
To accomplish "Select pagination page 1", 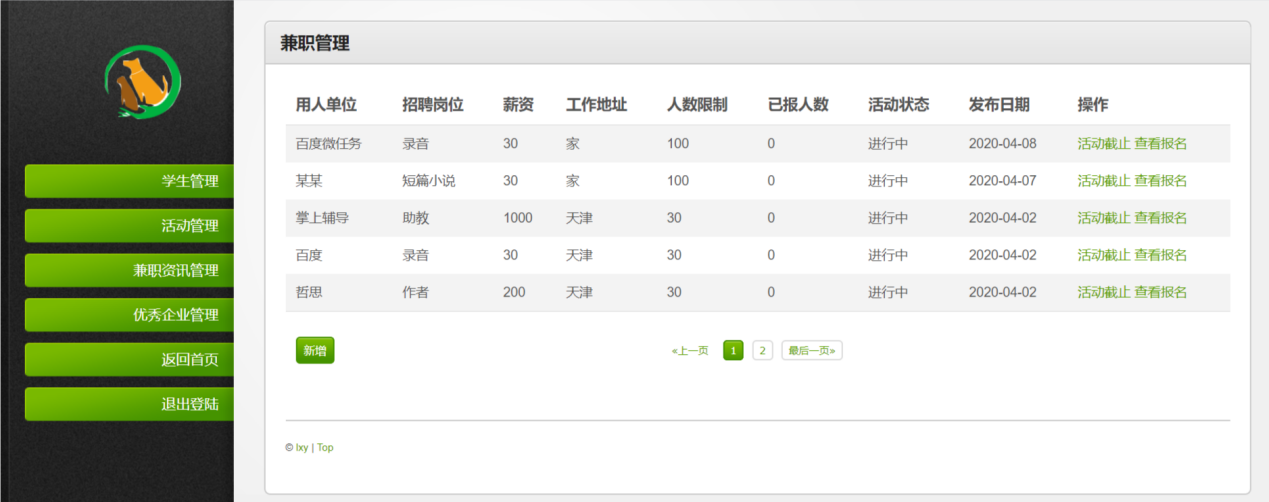I will click(x=733, y=350).
